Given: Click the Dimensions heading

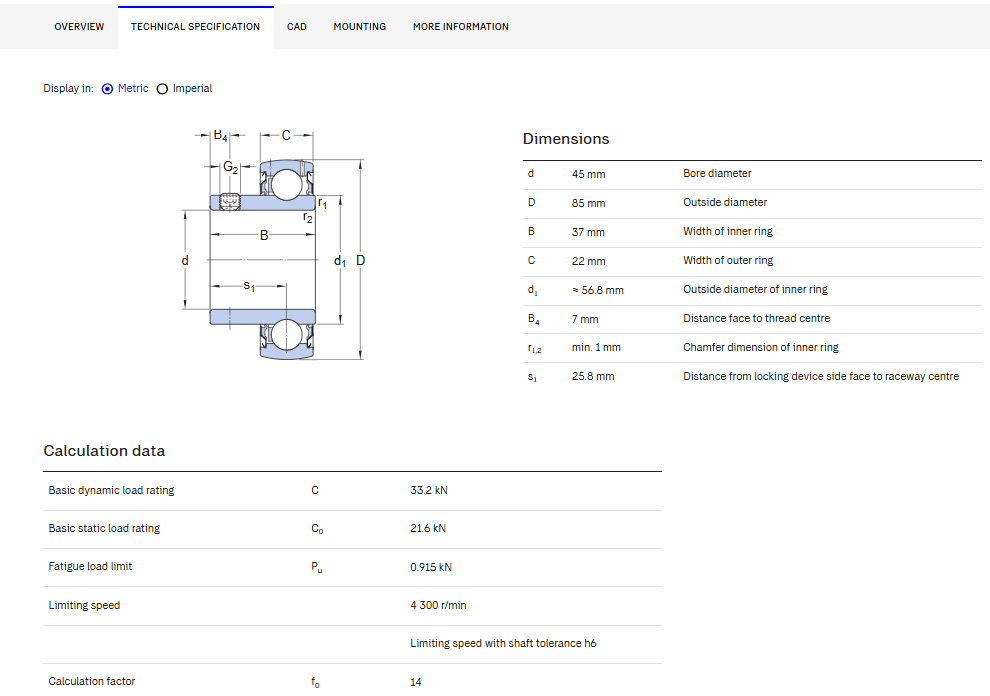Looking at the screenshot, I should click(566, 139).
